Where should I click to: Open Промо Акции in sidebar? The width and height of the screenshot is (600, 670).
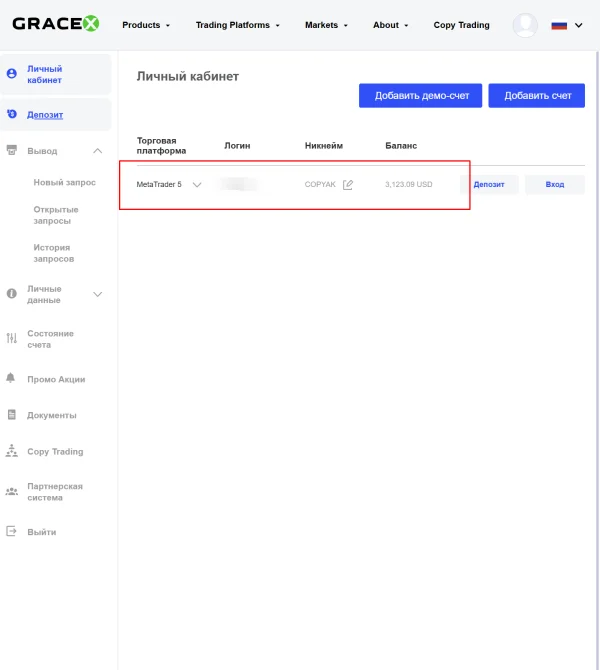pos(56,379)
